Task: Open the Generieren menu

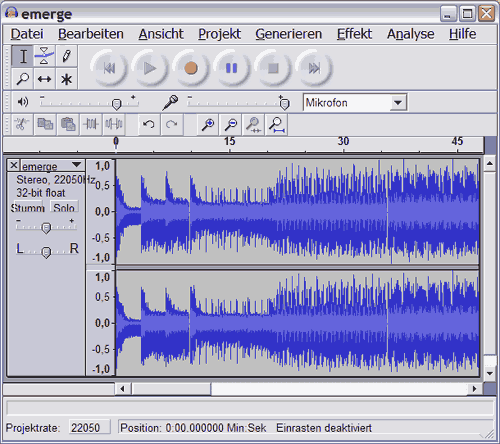Action: (289, 34)
